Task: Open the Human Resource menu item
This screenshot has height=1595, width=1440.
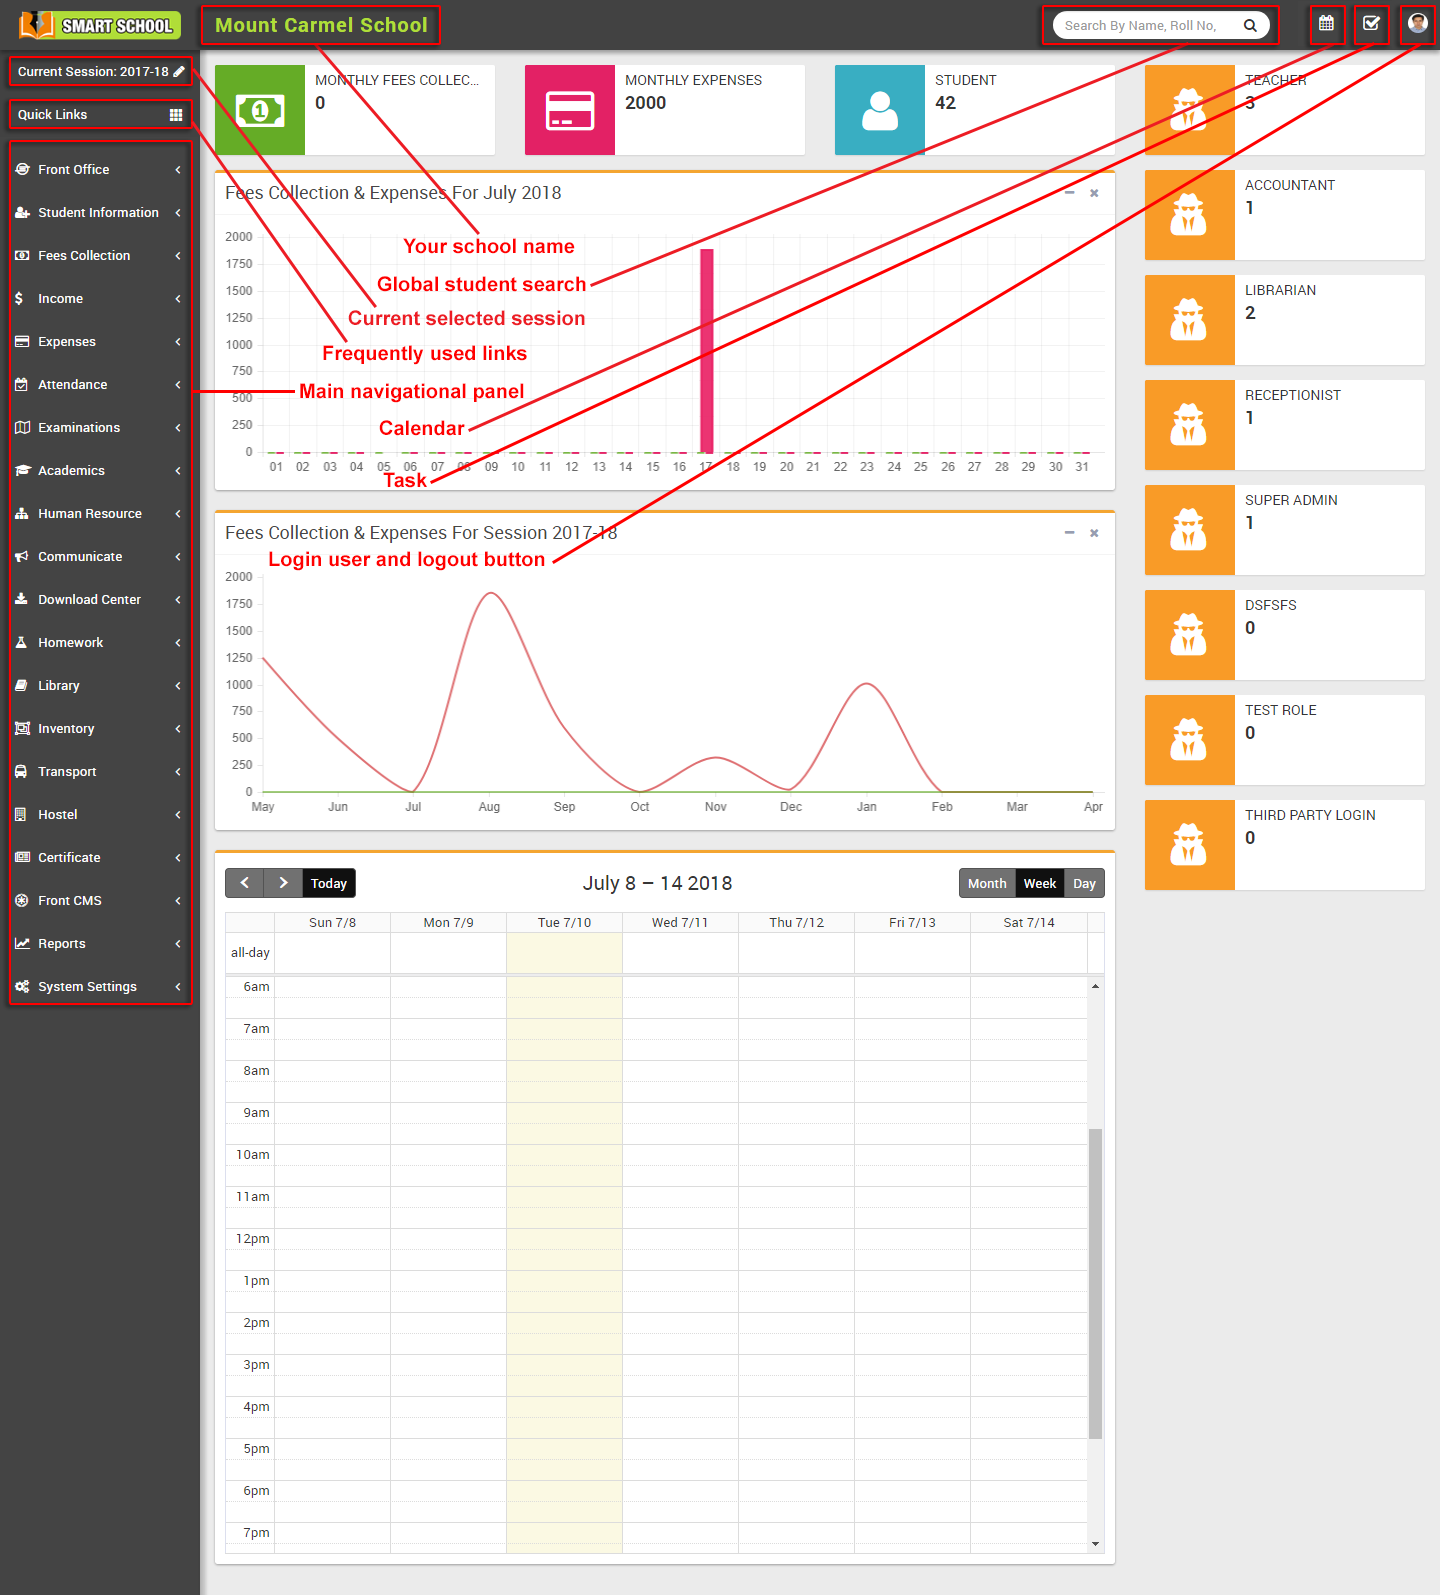Action: [x=99, y=513]
